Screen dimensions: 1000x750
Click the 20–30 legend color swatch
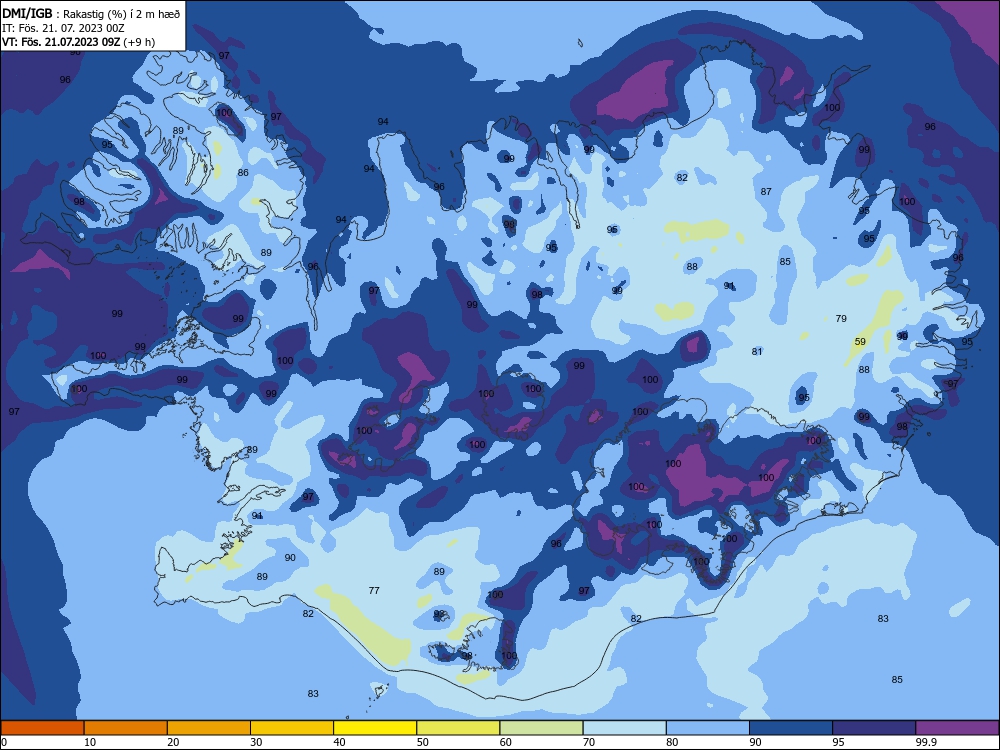pyautogui.click(x=209, y=728)
